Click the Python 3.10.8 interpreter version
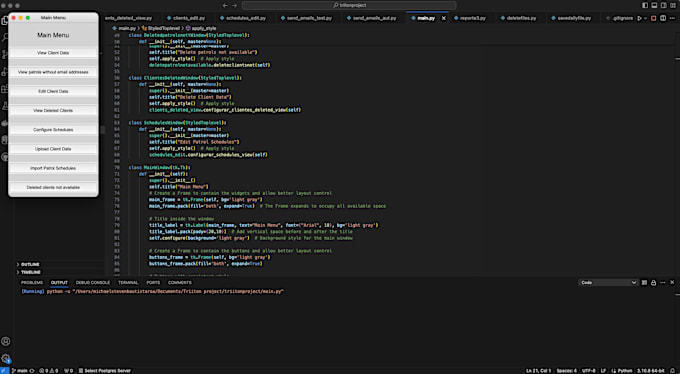Screen dimensions: 680x374 coord(650,371)
